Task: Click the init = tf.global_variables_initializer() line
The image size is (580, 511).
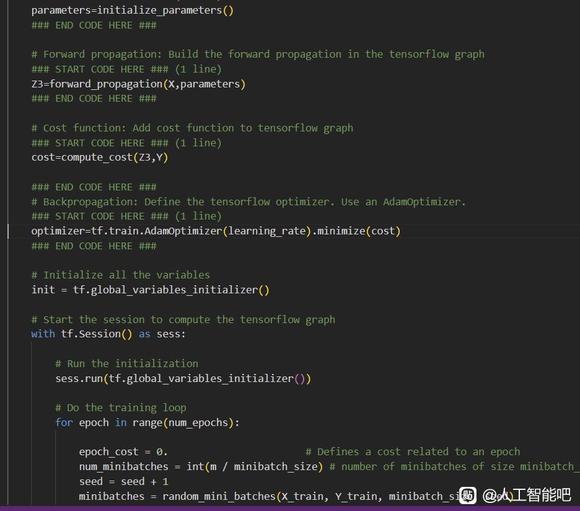Action: [x=151, y=290]
